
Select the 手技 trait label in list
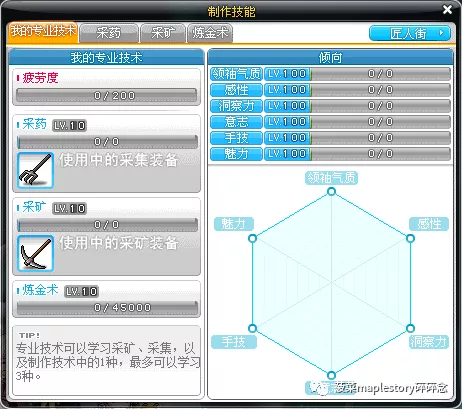pyautogui.click(x=236, y=138)
